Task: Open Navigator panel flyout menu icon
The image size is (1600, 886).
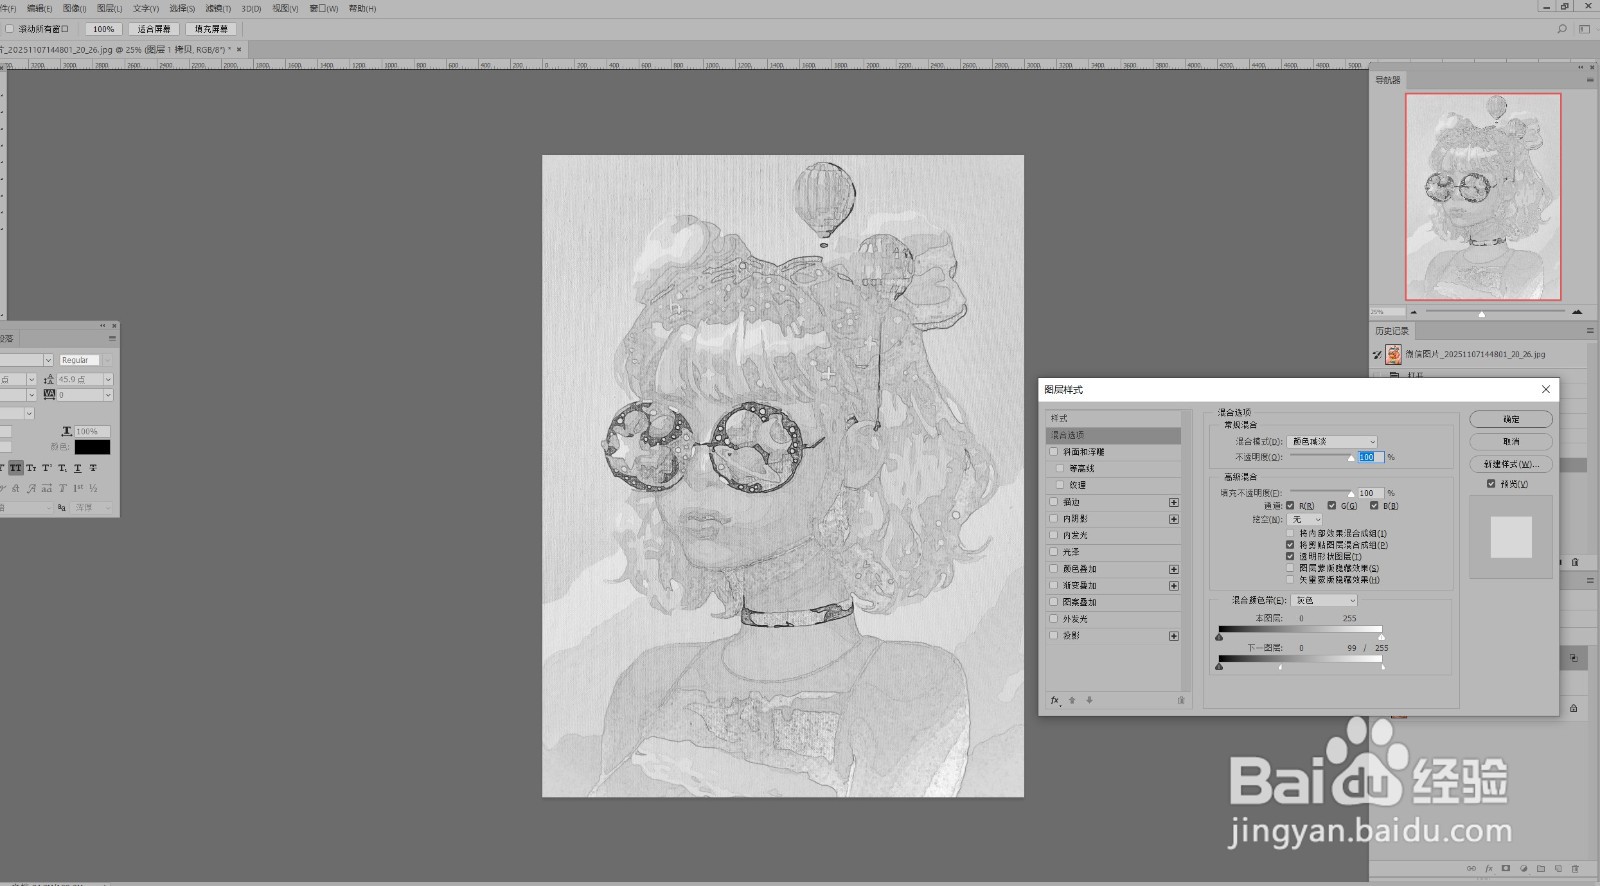Action: [x=1590, y=79]
